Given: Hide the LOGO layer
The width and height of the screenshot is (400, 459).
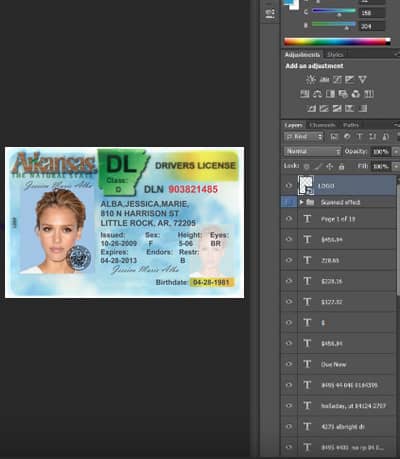Looking at the screenshot, I should (289, 186).
